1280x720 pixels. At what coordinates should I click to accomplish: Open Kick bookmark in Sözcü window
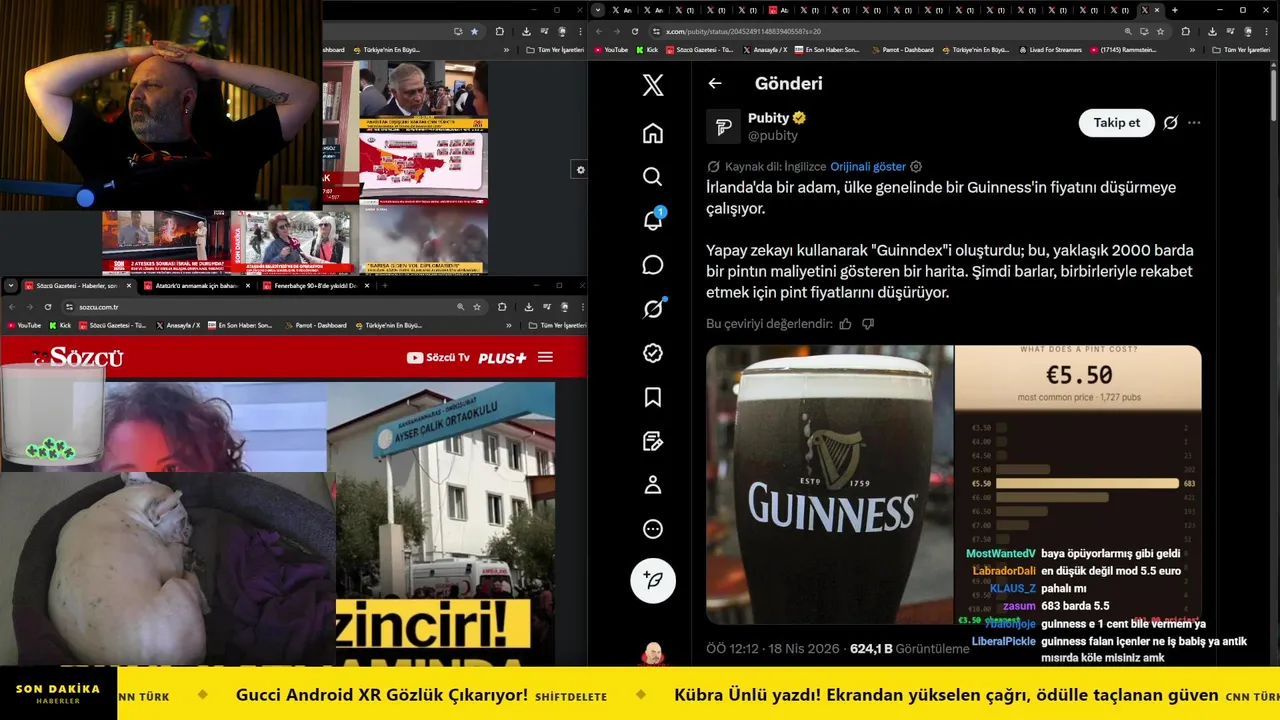(x=59, y=325)
